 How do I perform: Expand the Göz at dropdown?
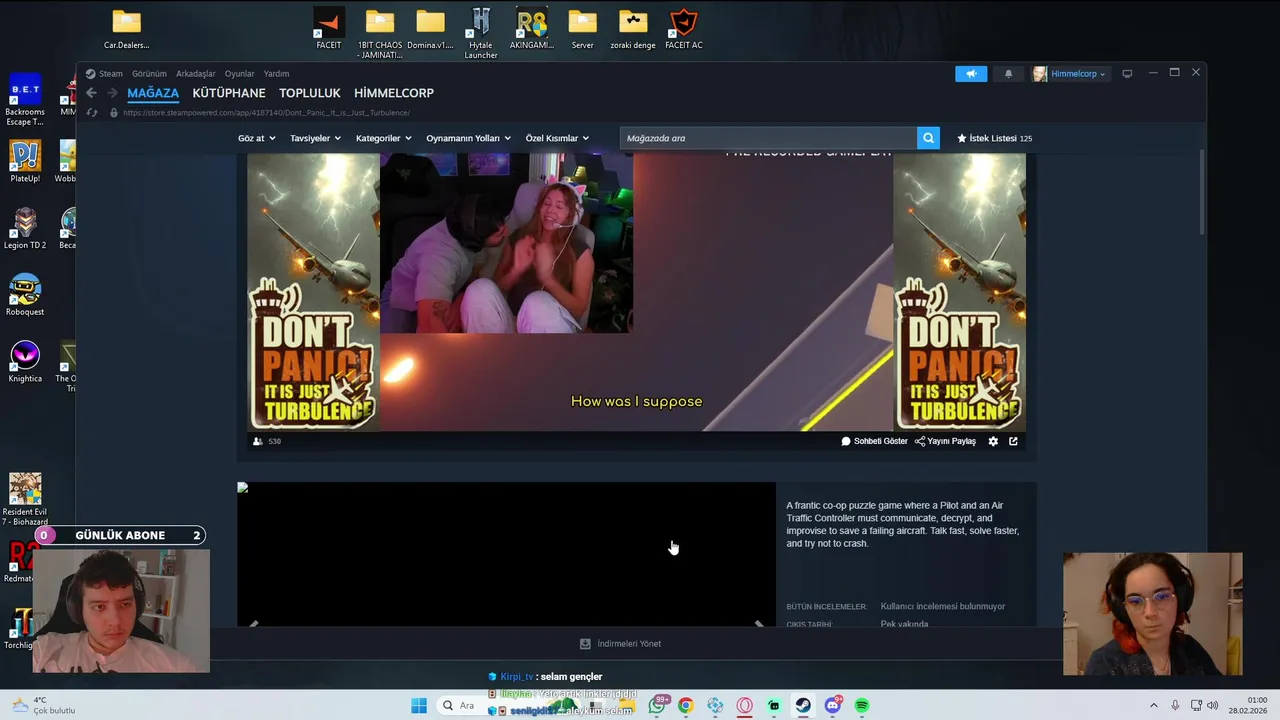255,138
